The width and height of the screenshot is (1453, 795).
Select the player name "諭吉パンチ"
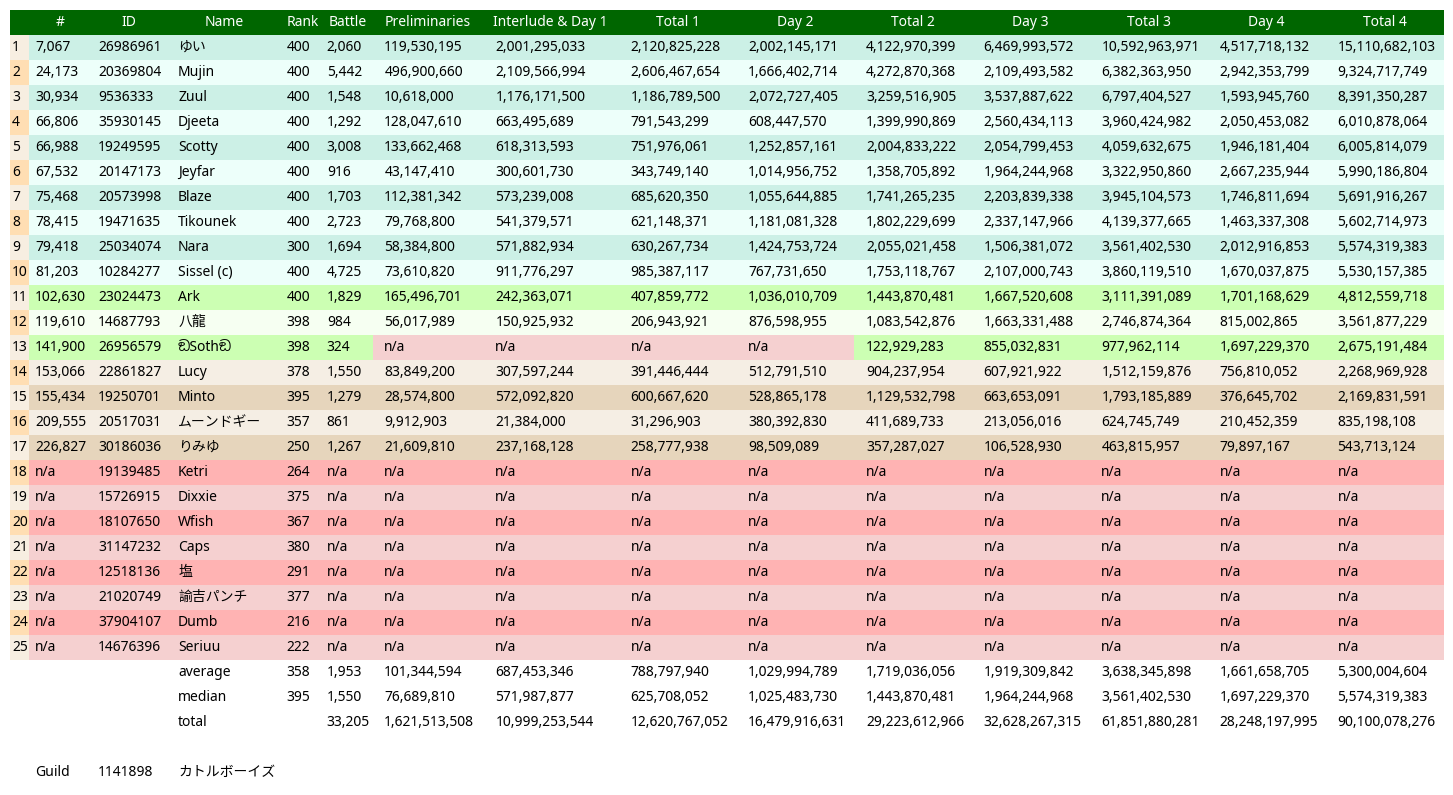pyautogui.click(x=212, y=596)
